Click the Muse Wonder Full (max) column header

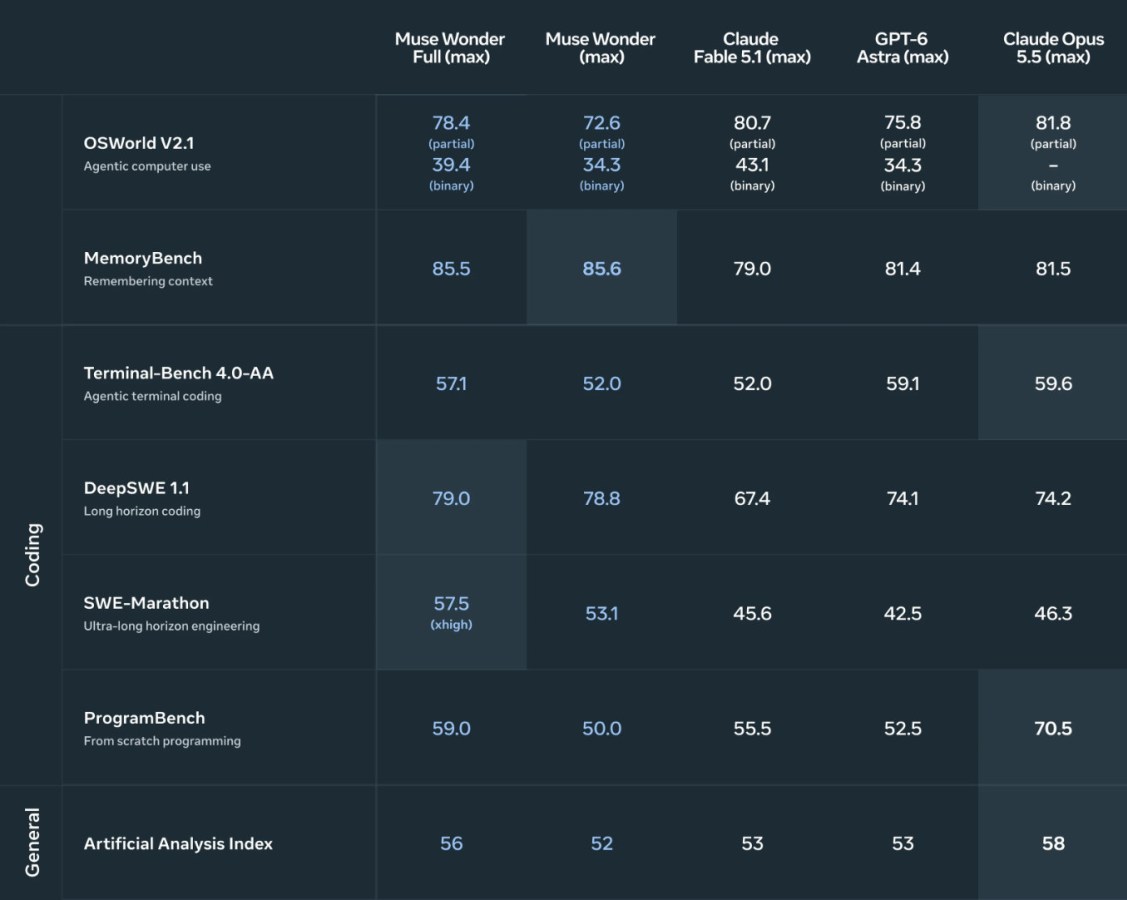coord(451,48)
